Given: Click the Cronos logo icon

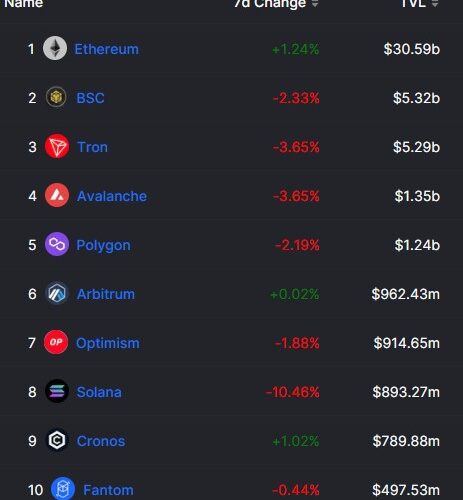Looking at the screenshot, I should click(57, 440).
